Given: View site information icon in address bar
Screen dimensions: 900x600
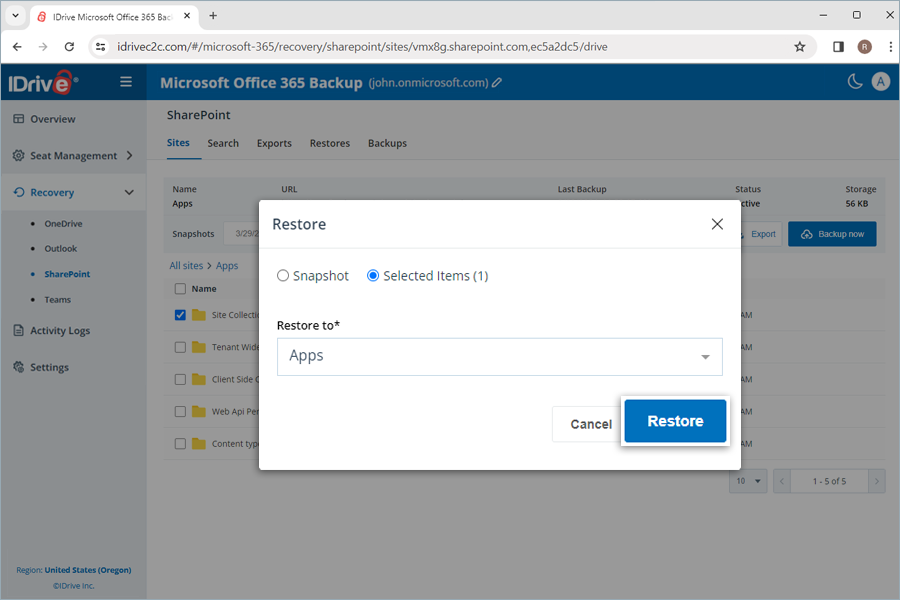Looking at the screenshot, I should [x=100, y=47].
